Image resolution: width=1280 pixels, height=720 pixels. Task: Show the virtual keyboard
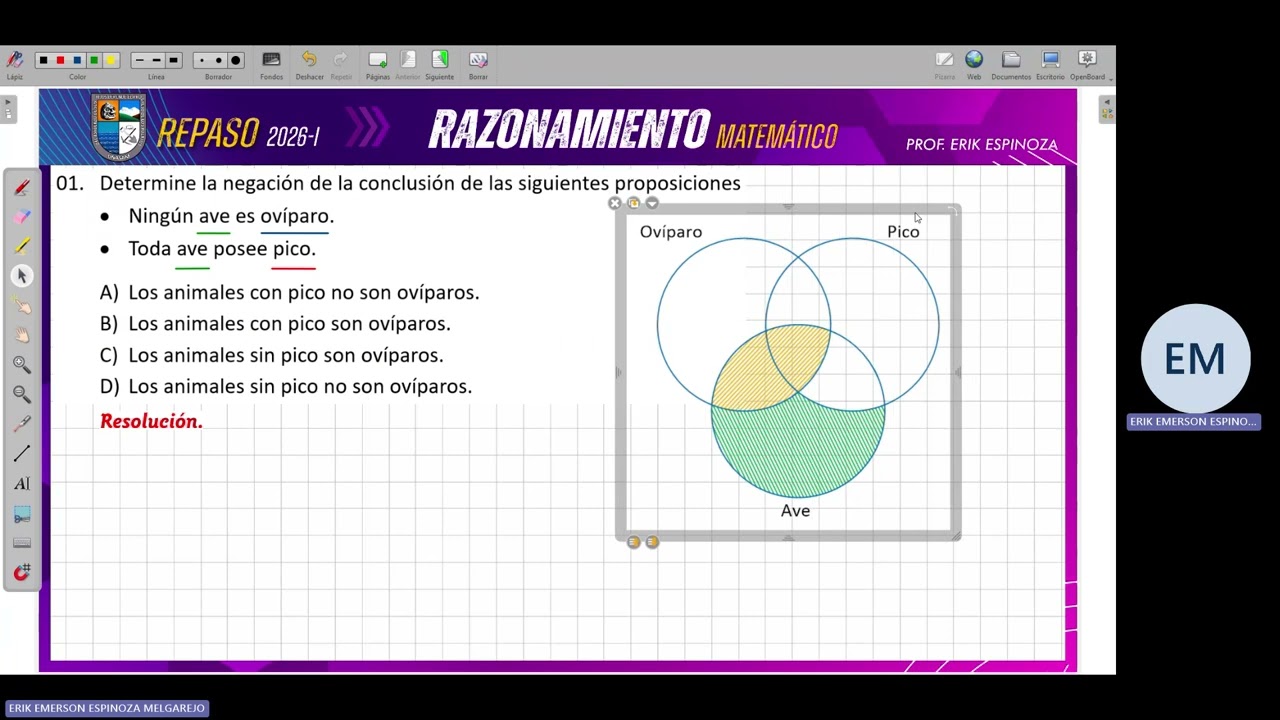[x=22, y=543]
